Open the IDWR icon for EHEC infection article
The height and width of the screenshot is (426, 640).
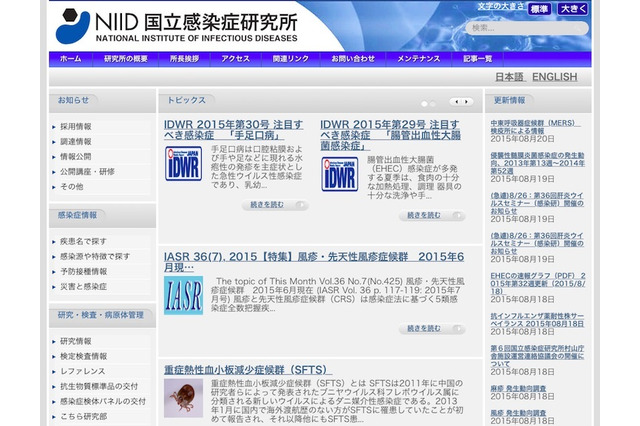click(339, 173)
